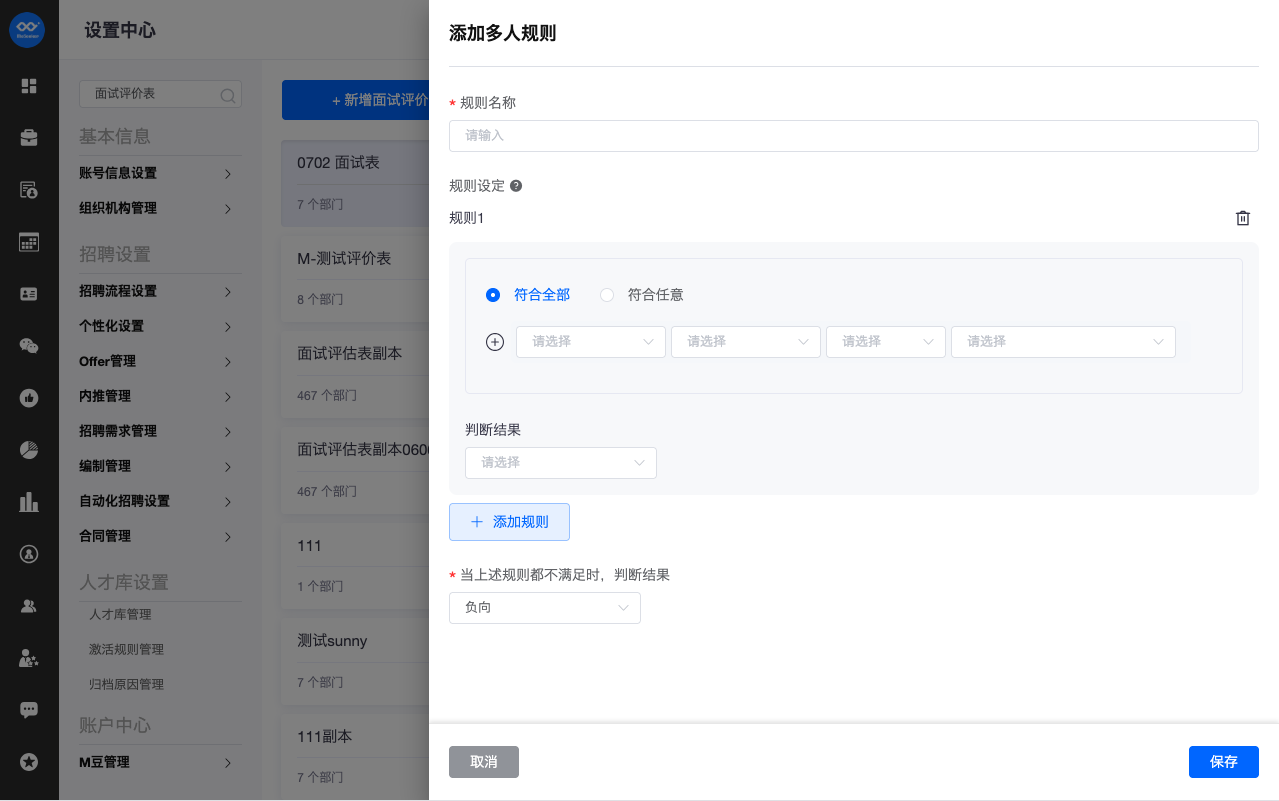Open 合同管理 menu item
The width and height of the screenshot is (1279, 801).
[160, 536]
